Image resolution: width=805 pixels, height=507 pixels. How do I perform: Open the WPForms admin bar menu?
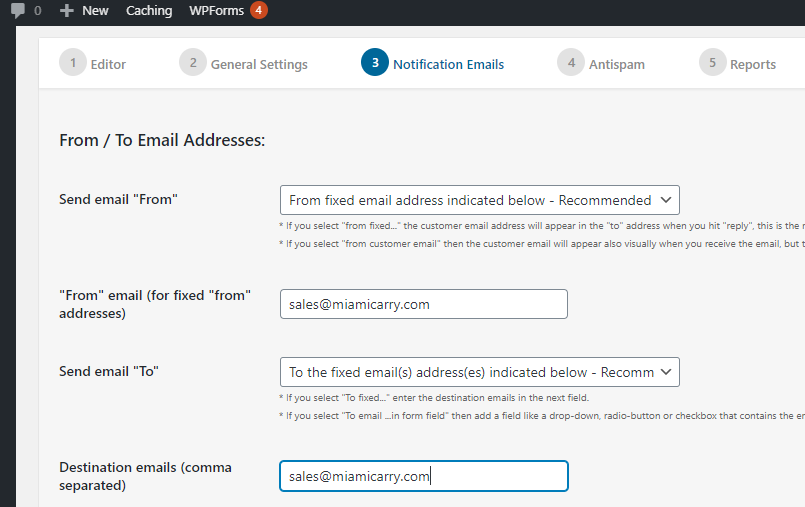pyautogui.click(x=216, y=10)
